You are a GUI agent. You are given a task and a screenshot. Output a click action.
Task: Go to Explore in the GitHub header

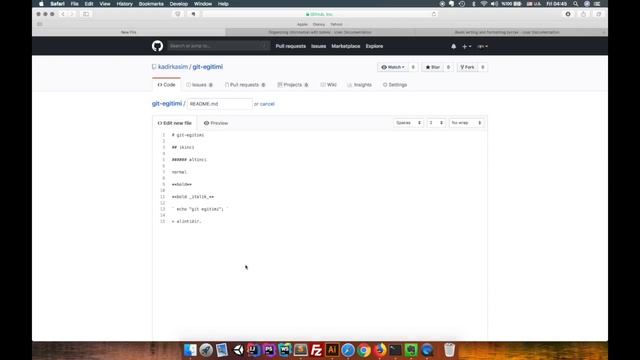tap(374, 47)
